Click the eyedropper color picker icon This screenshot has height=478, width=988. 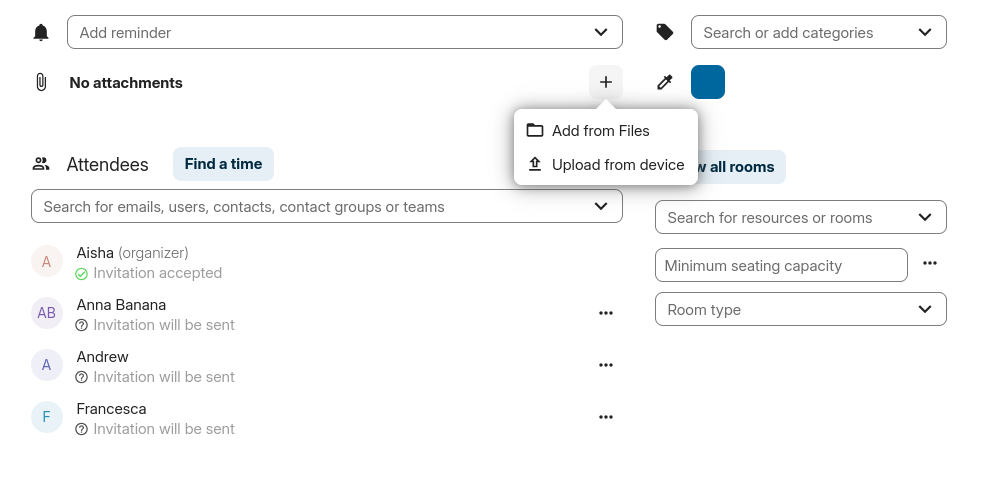click(665, 83)
